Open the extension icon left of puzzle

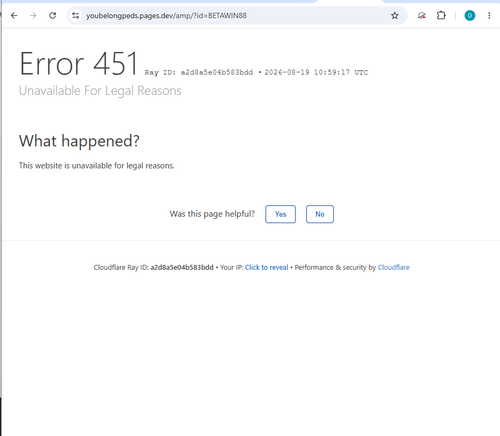pos(422,15)
